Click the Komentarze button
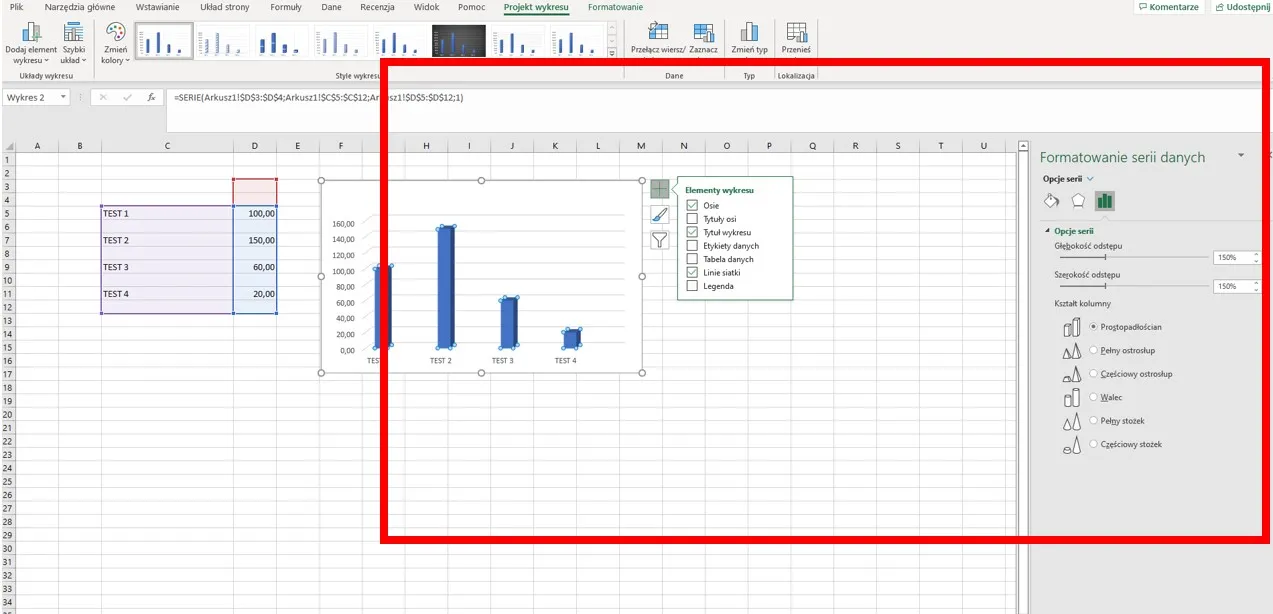The width and height of the screenshot is (1273, 614). [1168, 7]
